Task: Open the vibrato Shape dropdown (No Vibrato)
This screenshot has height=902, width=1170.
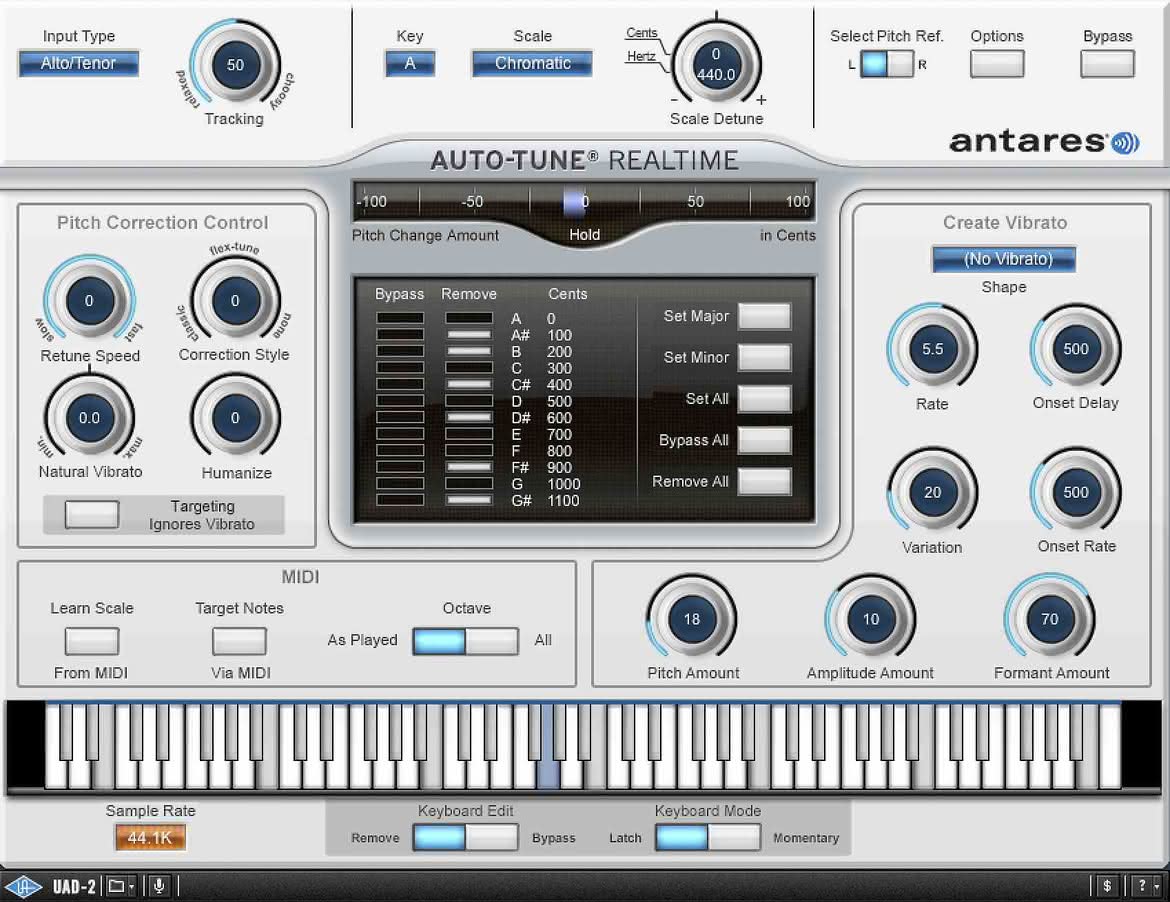Action: (x=1004, y=259)
